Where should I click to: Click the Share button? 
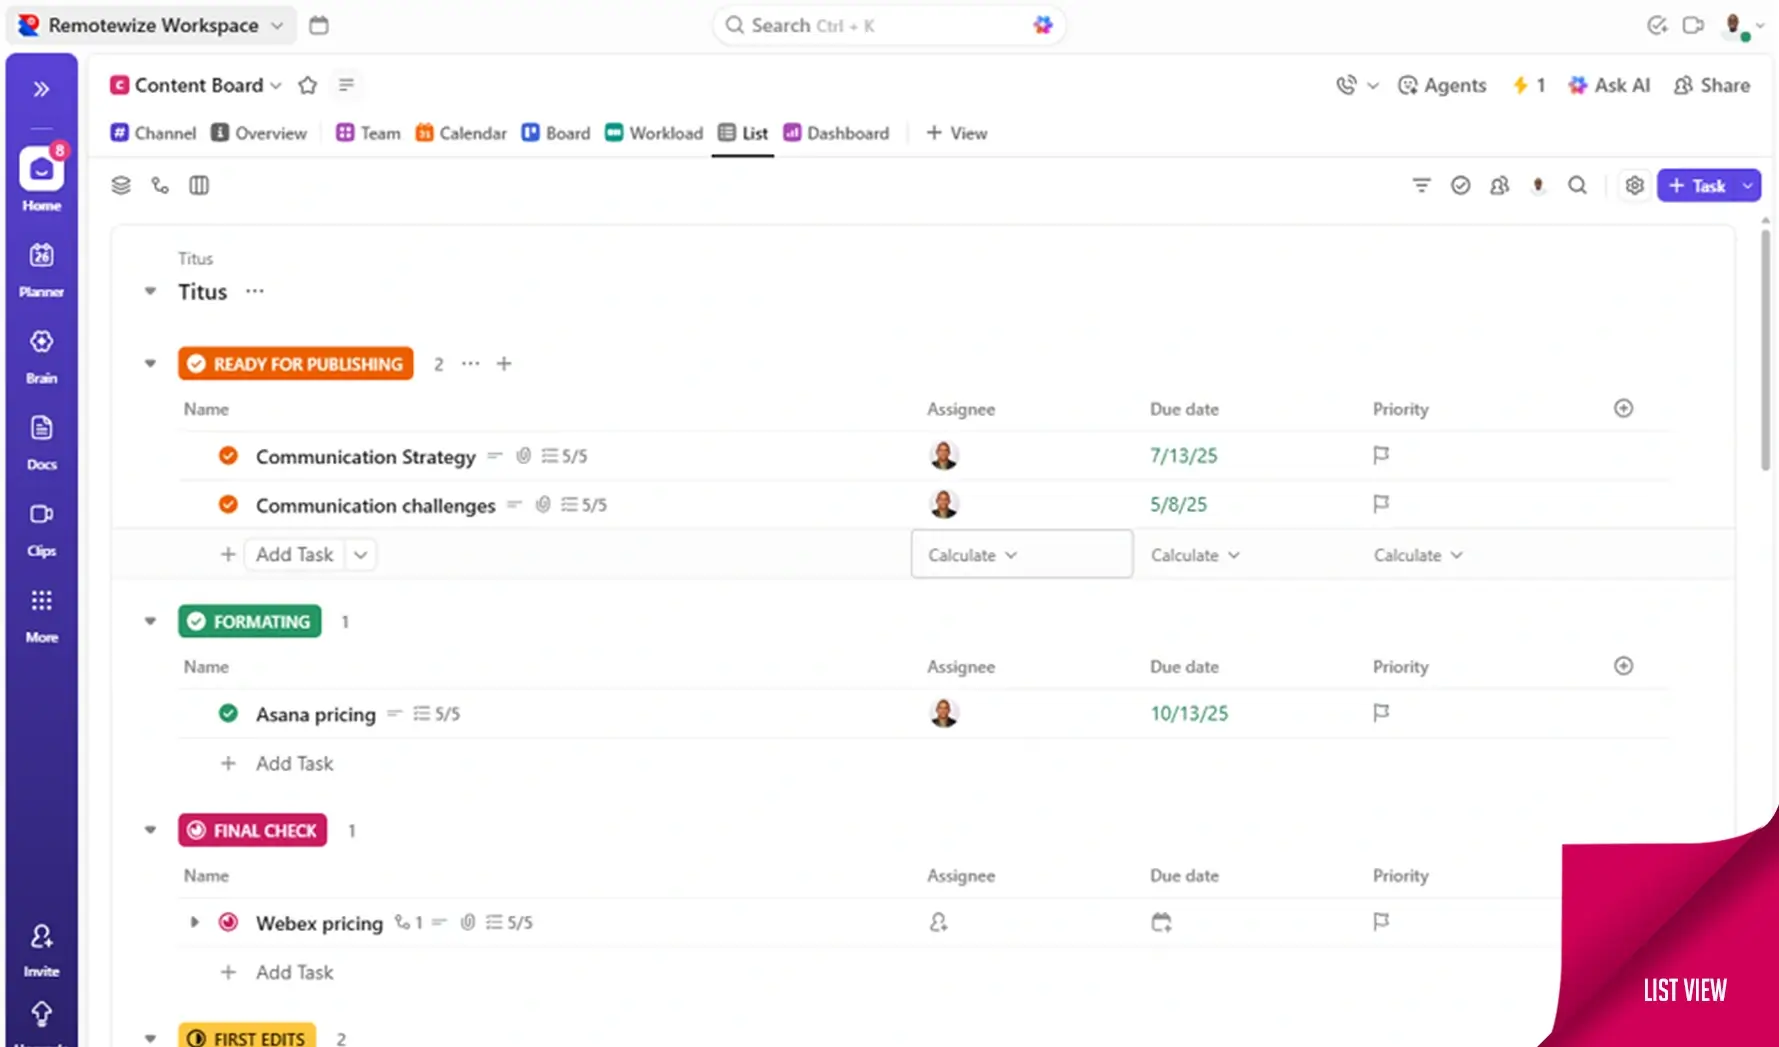pyautogui.click(x=1712, y=86)
